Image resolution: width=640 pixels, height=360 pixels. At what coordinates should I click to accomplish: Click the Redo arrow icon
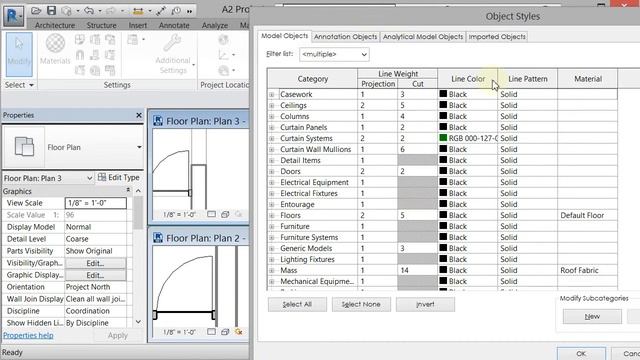[110, 11]
